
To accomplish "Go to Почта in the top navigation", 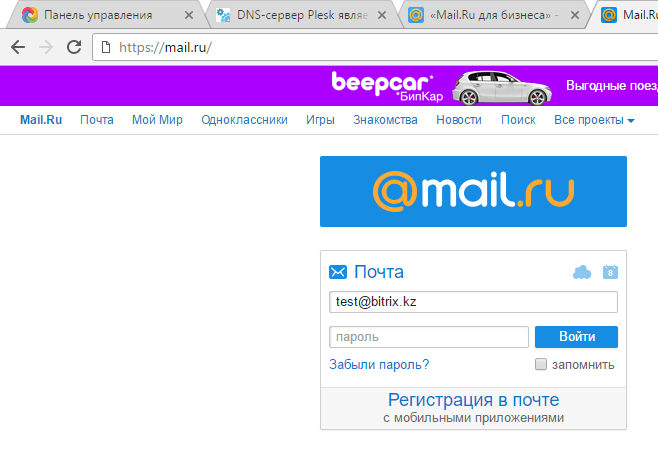I will pyautogui.click(x=97, y=120).
